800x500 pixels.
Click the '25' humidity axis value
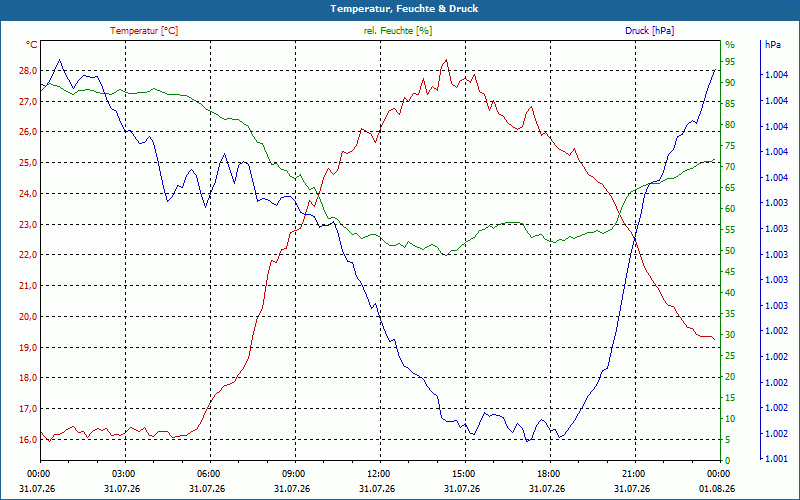(730, 356)
